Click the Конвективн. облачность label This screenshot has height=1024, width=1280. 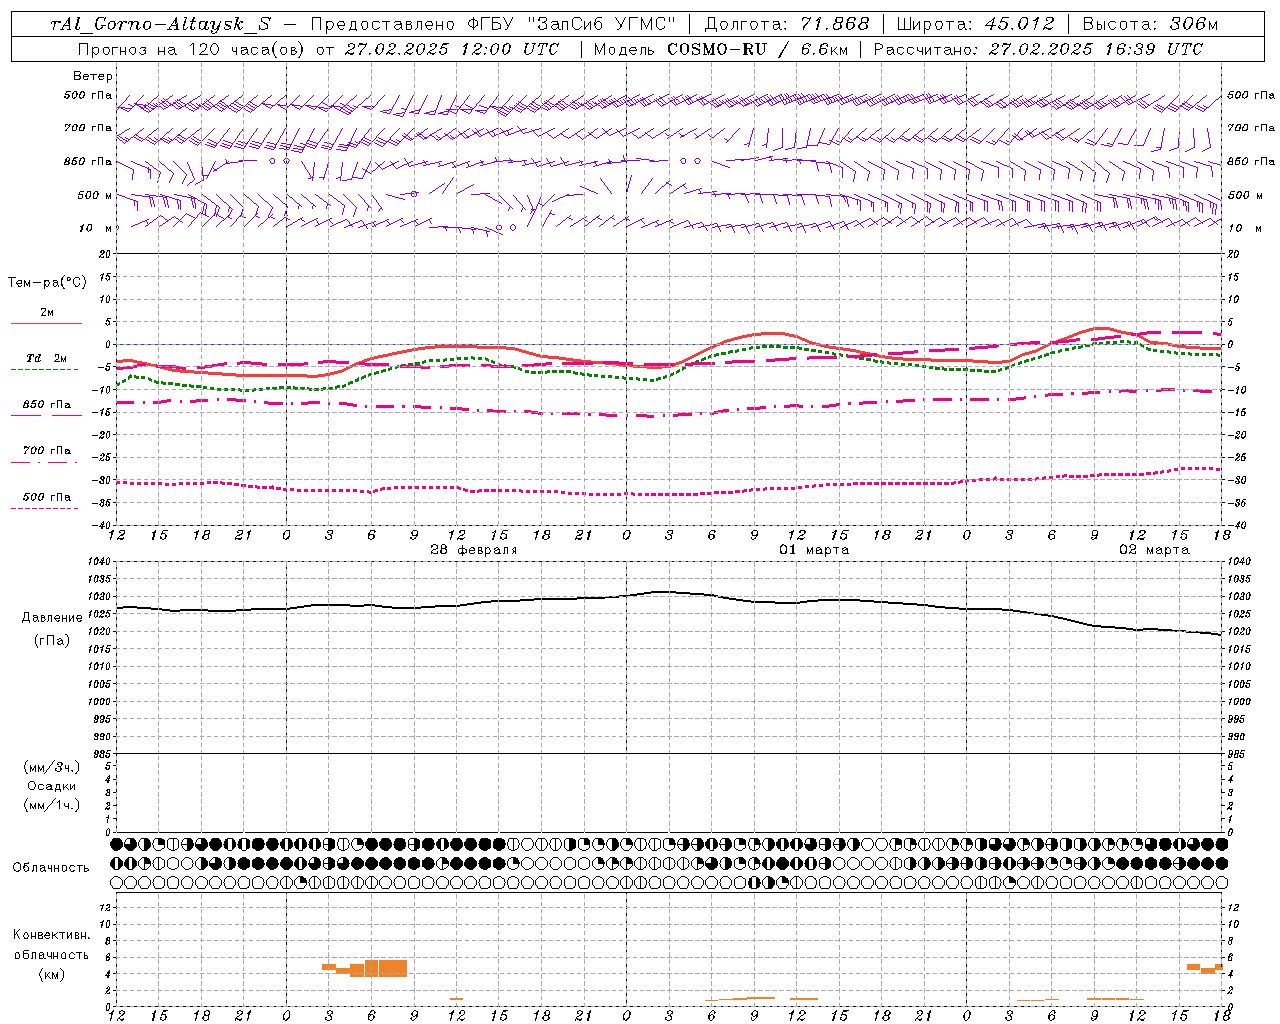(51, 945)
